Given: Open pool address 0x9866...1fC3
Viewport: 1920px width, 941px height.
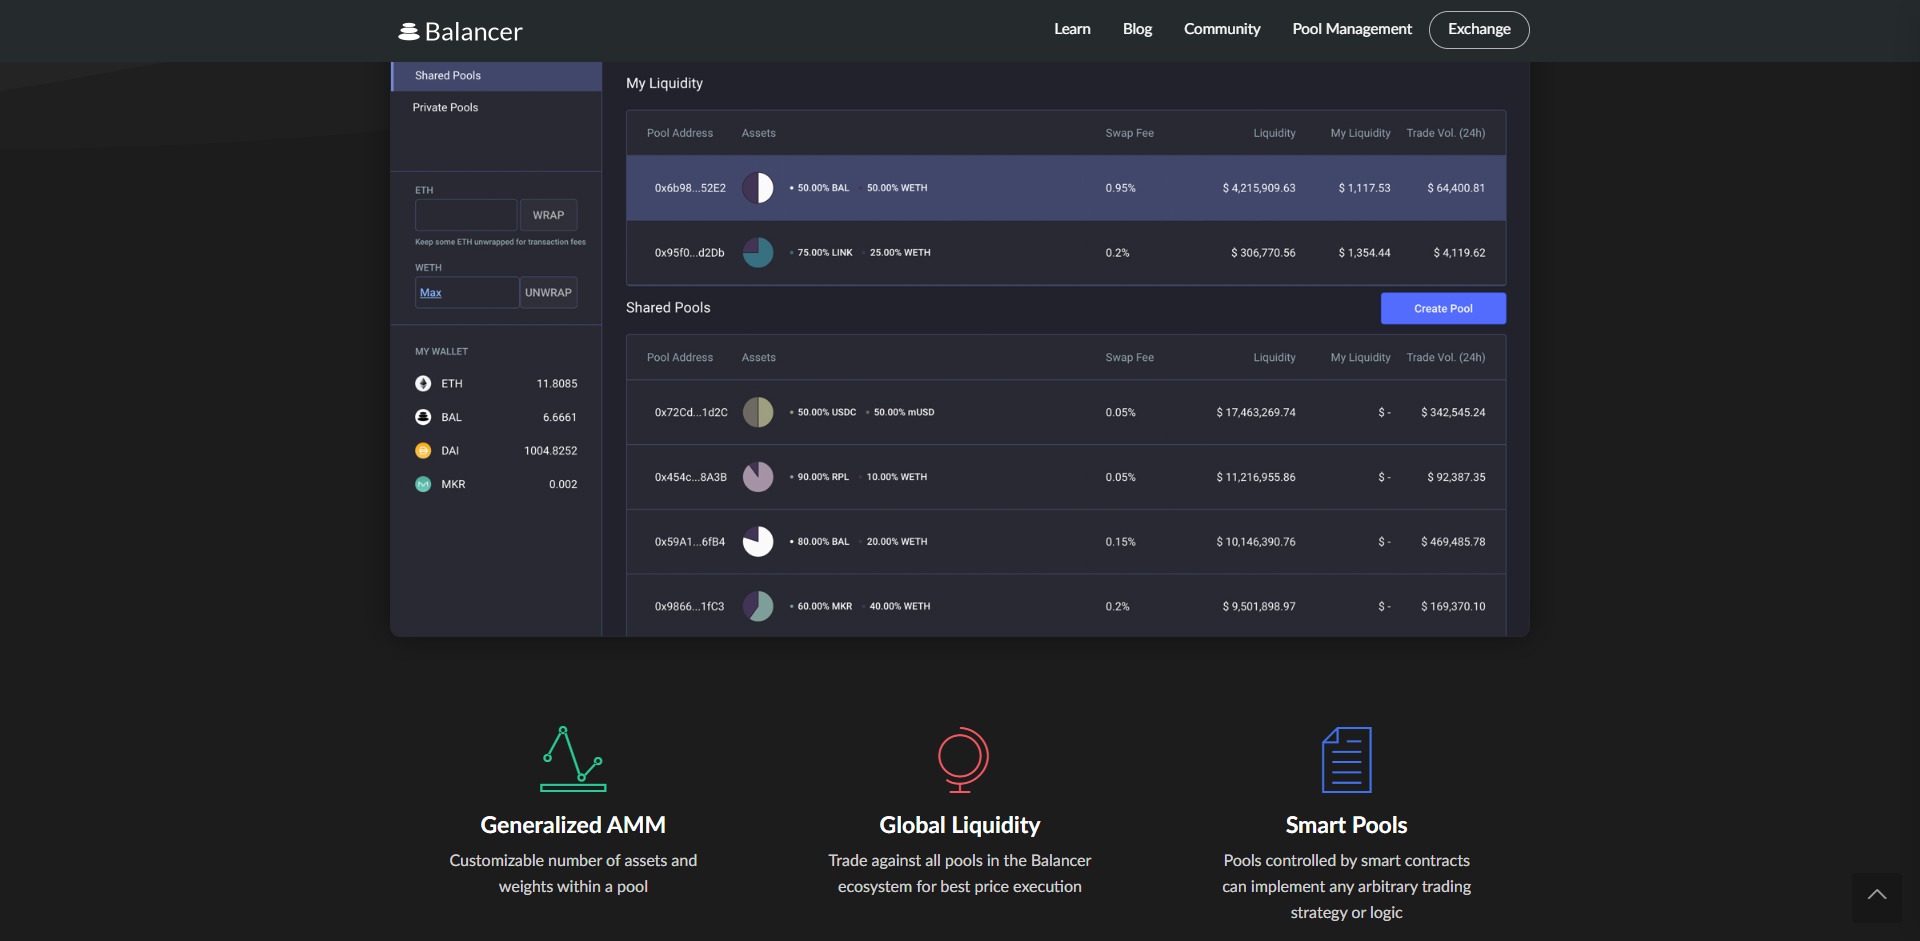Looking at the screenshot, I should click(x=689, y=606).
